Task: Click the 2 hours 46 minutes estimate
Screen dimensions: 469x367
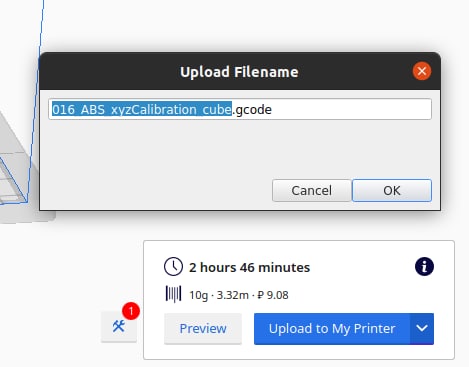Action: coord(249,267)
